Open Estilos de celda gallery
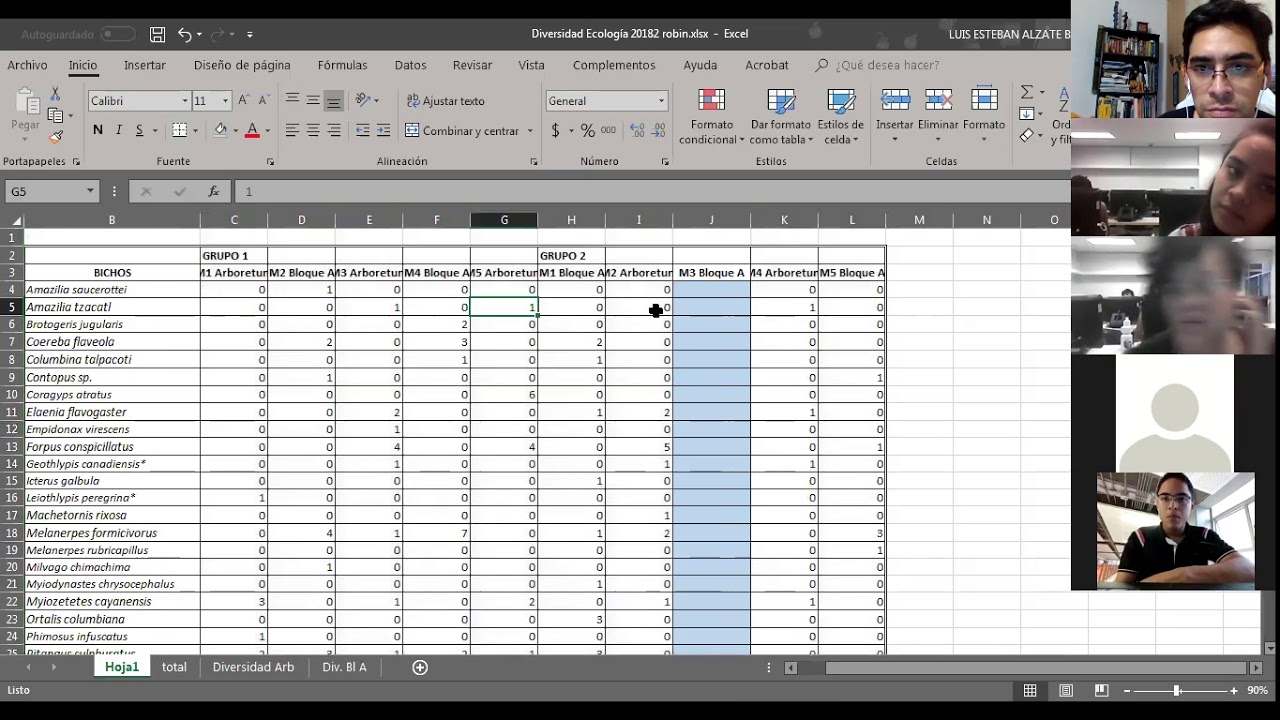 (x=841, y=117)
